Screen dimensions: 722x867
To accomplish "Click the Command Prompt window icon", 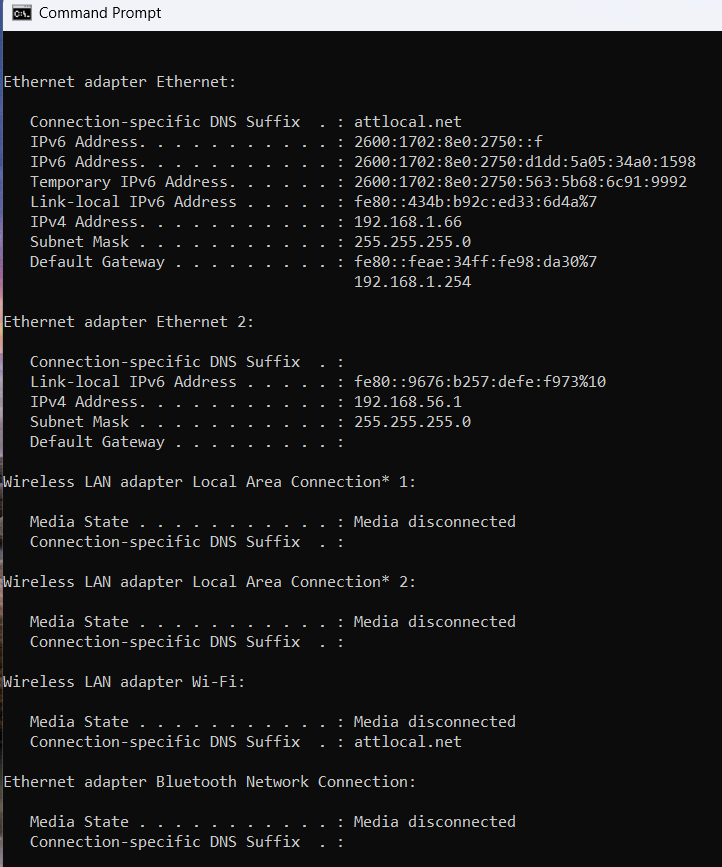I will (x=22, y=13).
